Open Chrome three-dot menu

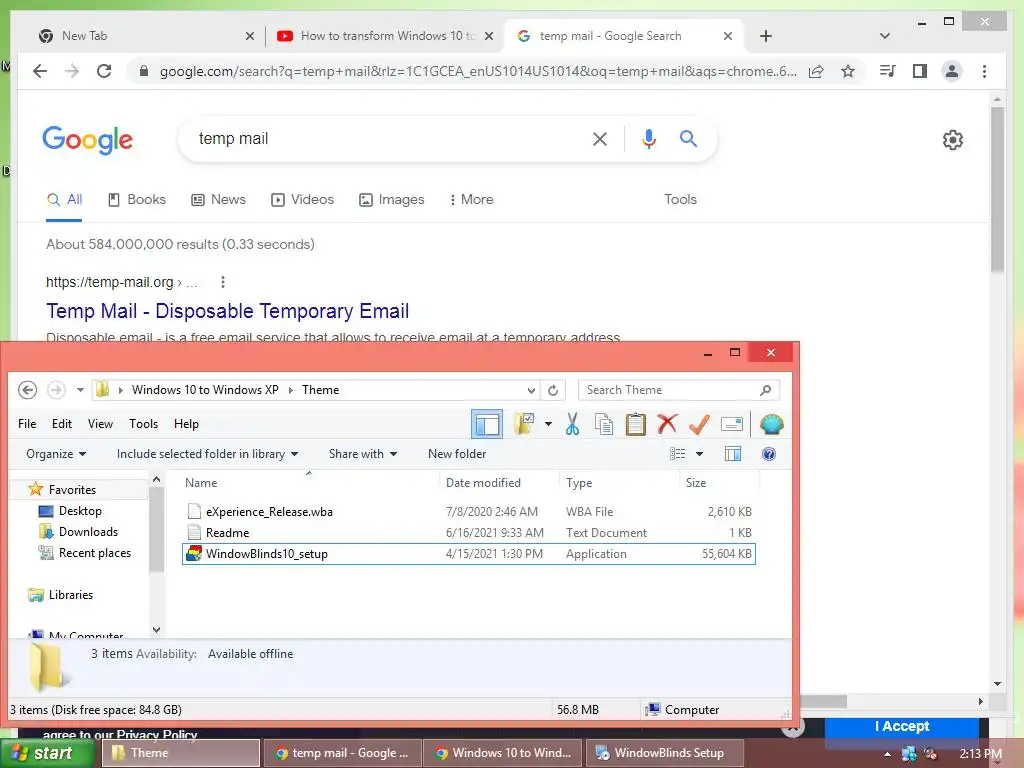[x=984, y=71]
